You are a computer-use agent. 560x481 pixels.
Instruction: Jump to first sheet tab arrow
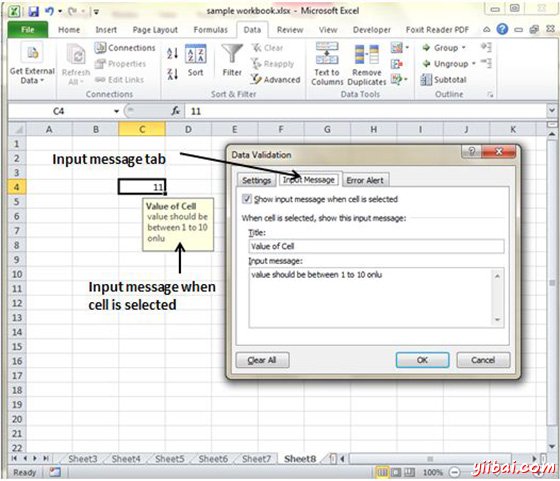[14, 458]
